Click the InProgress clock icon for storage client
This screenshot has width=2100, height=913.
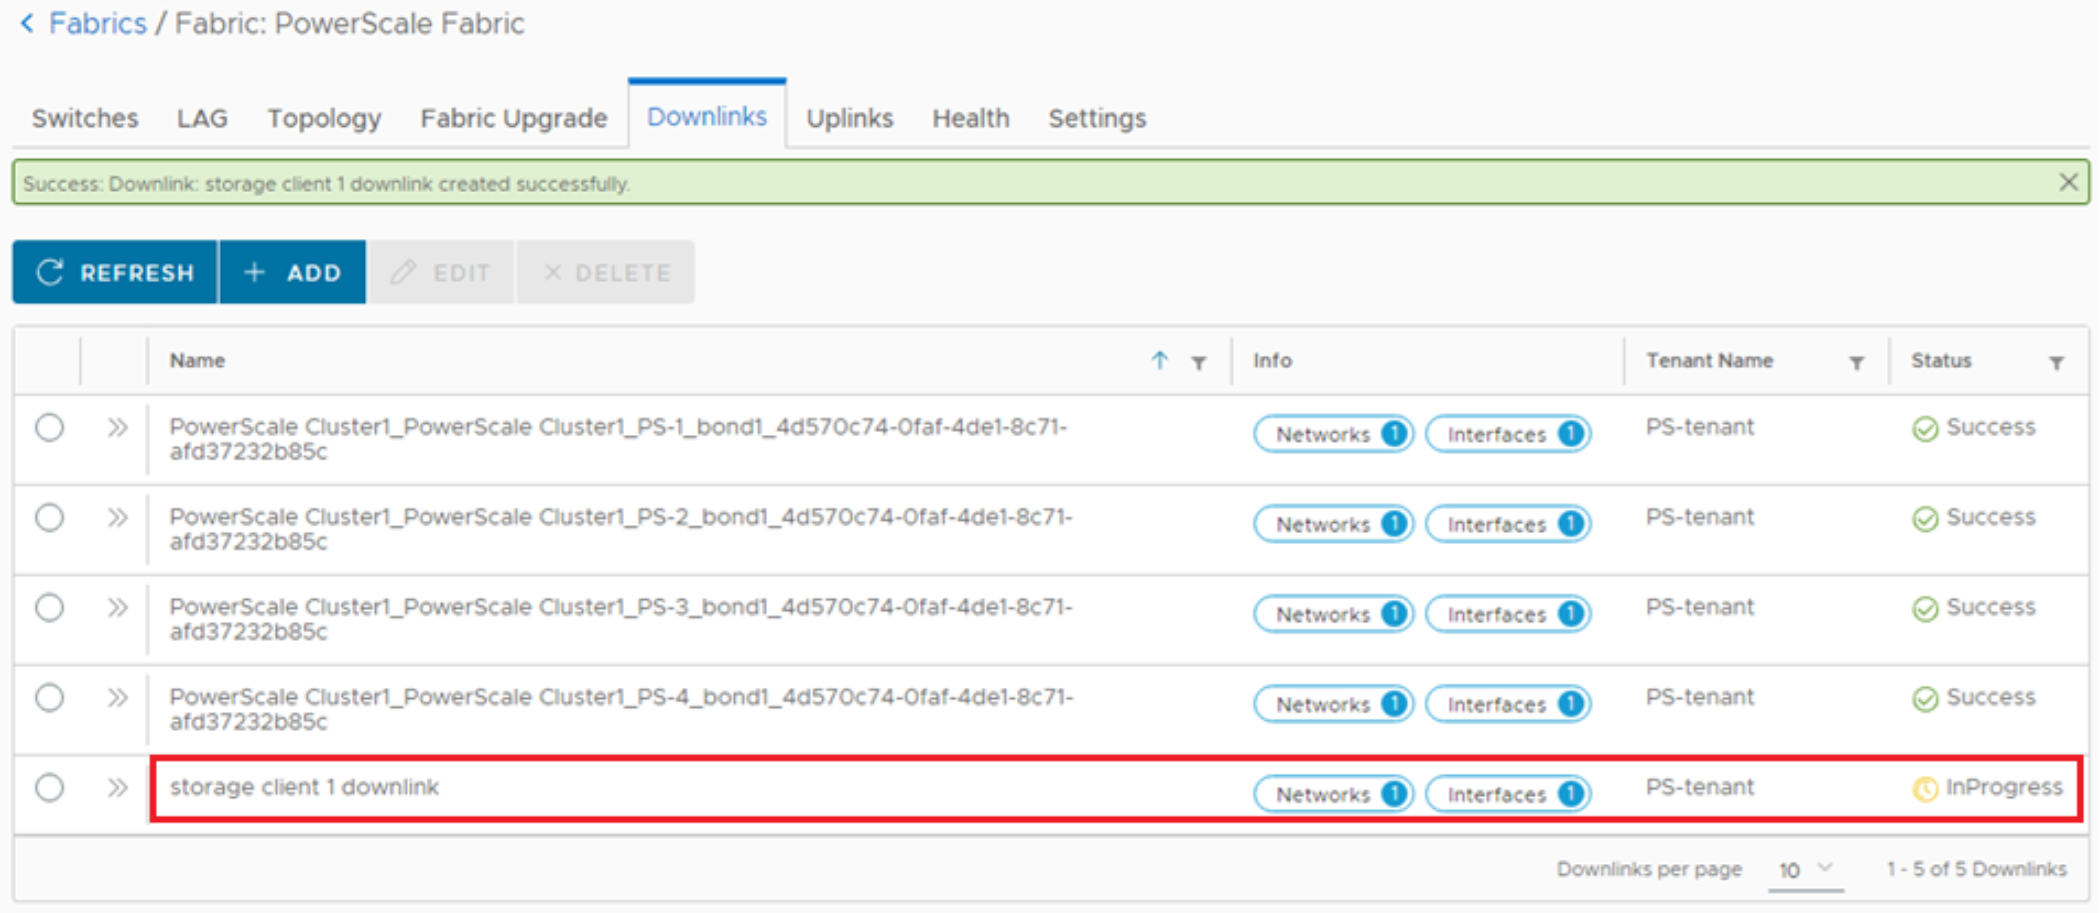point(1925,789)
